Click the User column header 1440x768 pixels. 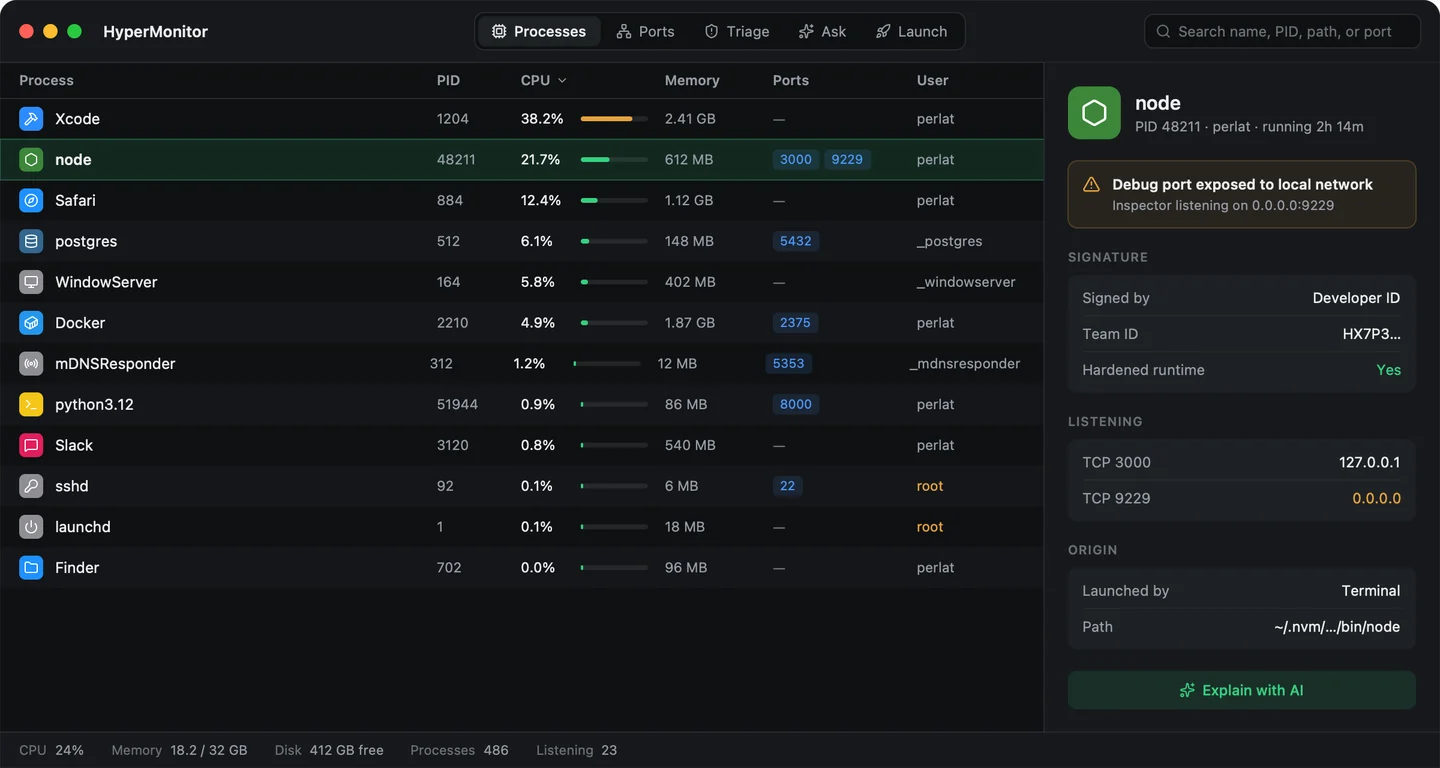[933, 81]
